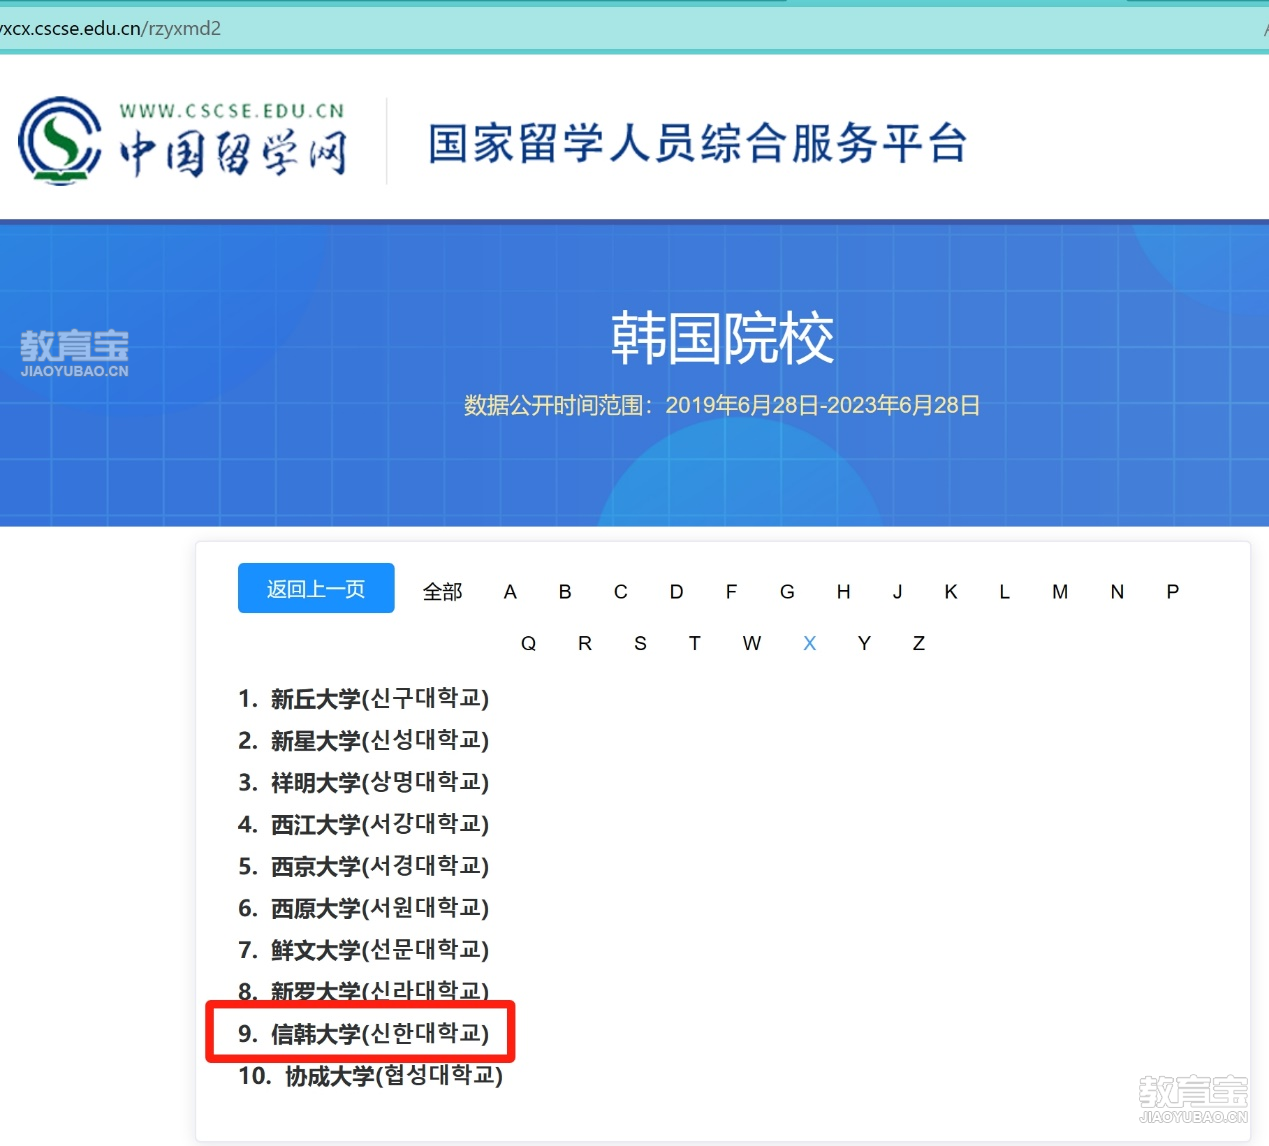This screenshot has width=1269, height=1146.
Task: Open 鲜文大学 list item
Action: tap(364, 950)
